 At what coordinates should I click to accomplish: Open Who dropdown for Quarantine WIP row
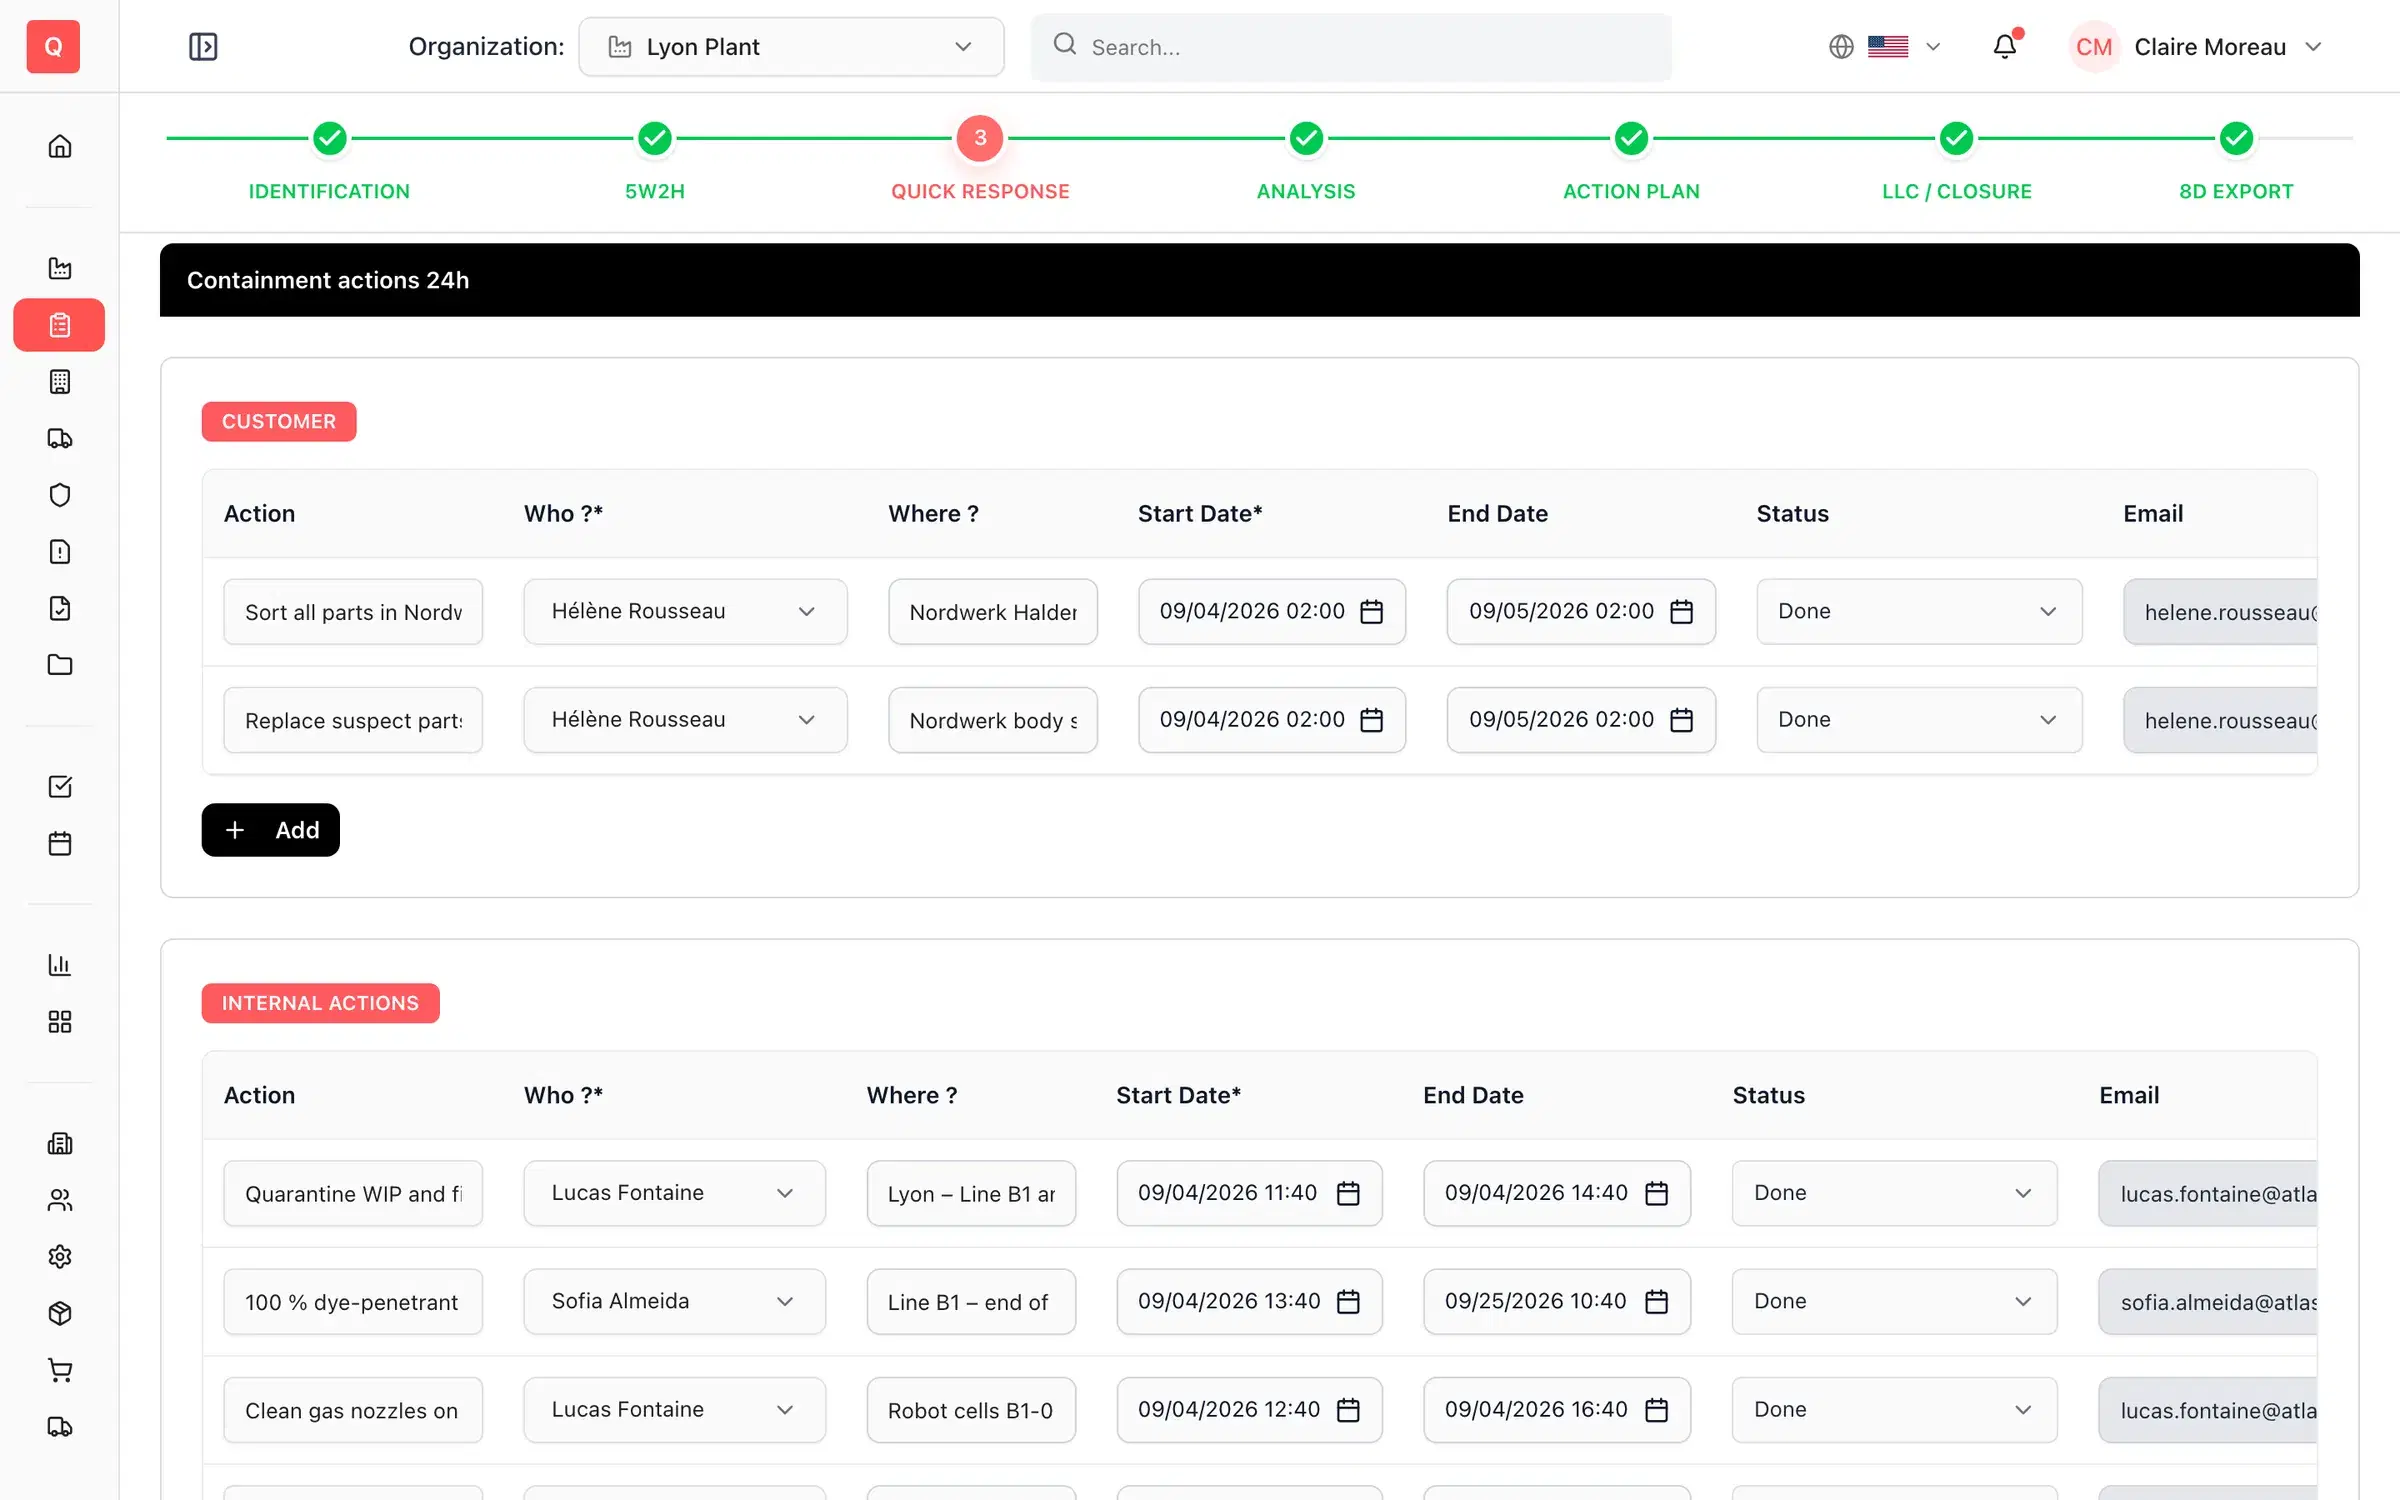pos(674,1193)
